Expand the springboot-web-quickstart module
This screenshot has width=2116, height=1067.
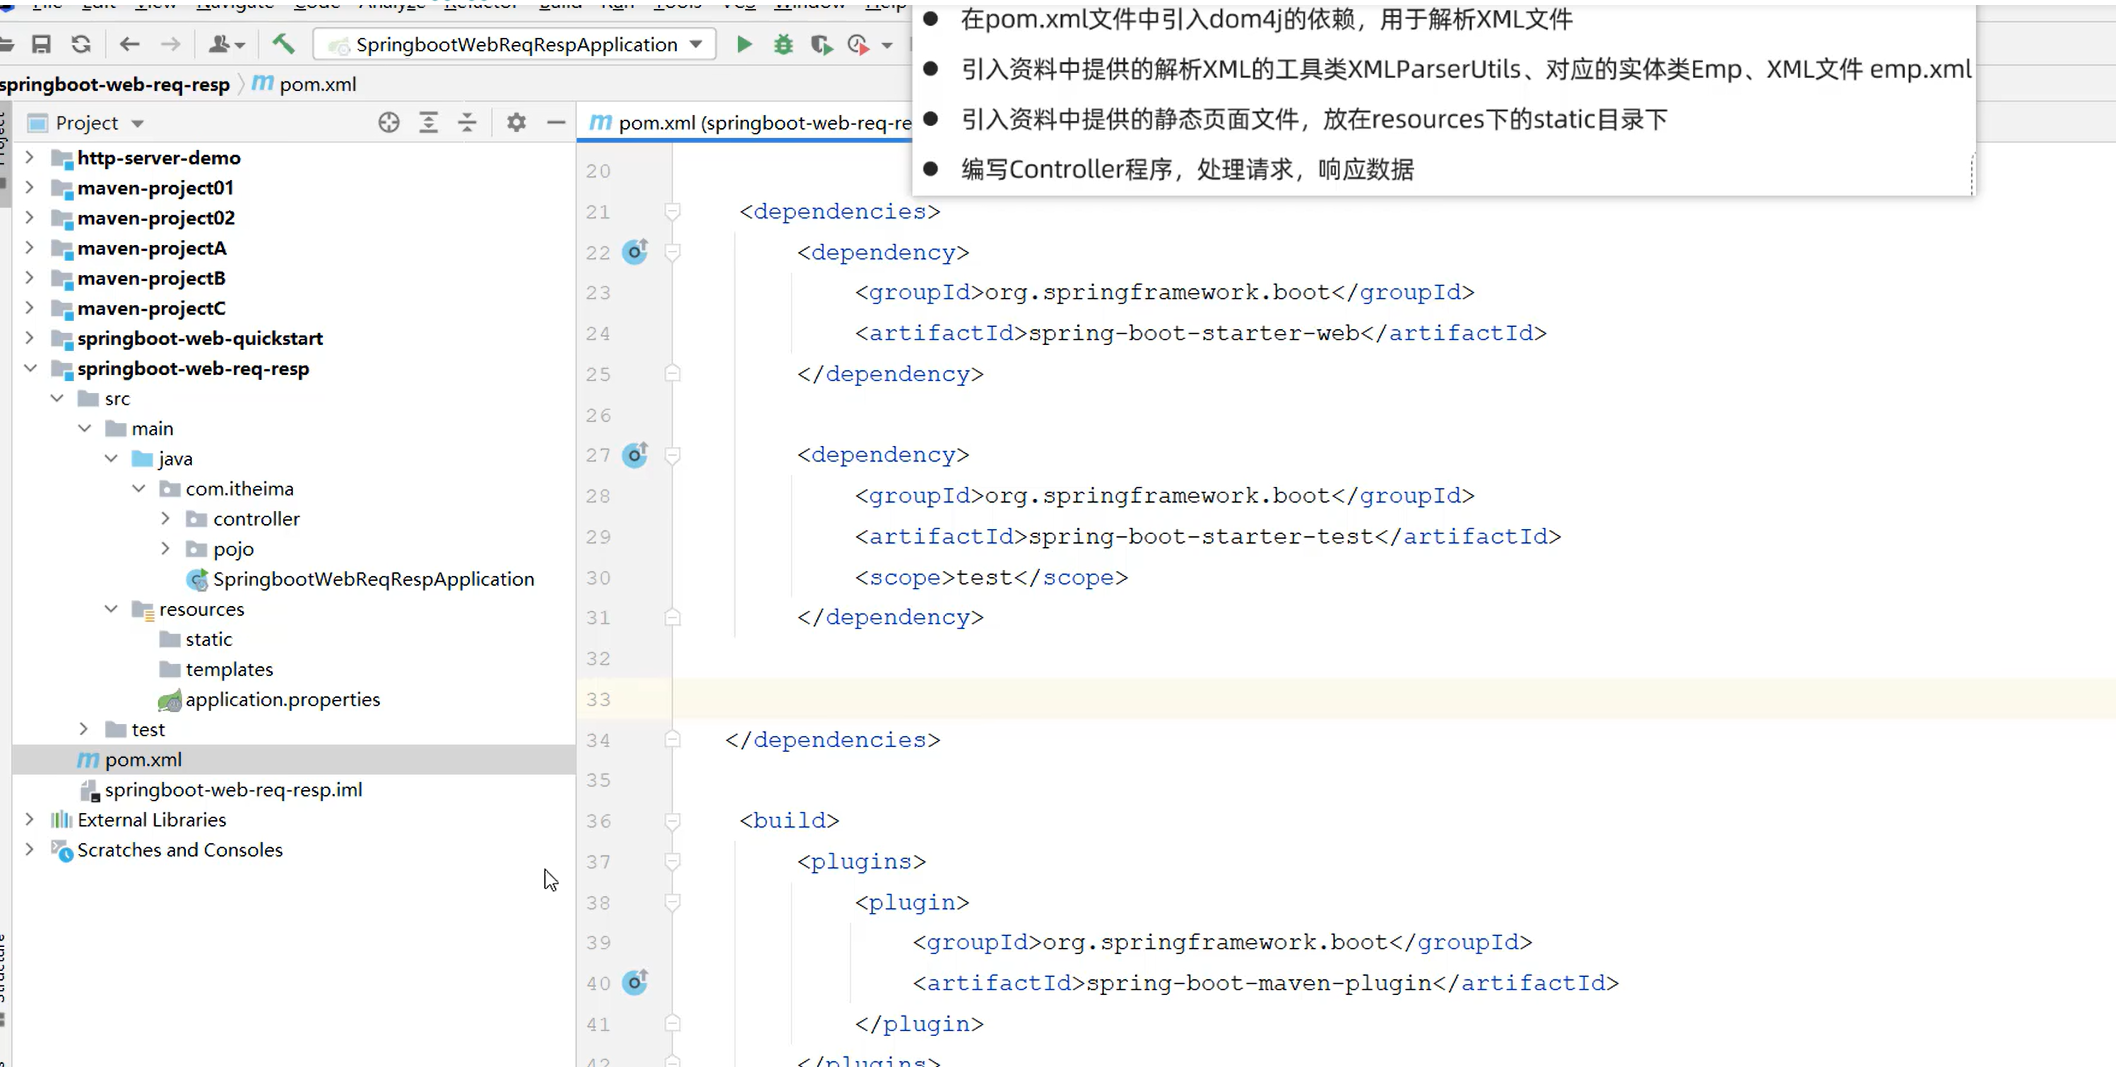click(x=30, y=338)
